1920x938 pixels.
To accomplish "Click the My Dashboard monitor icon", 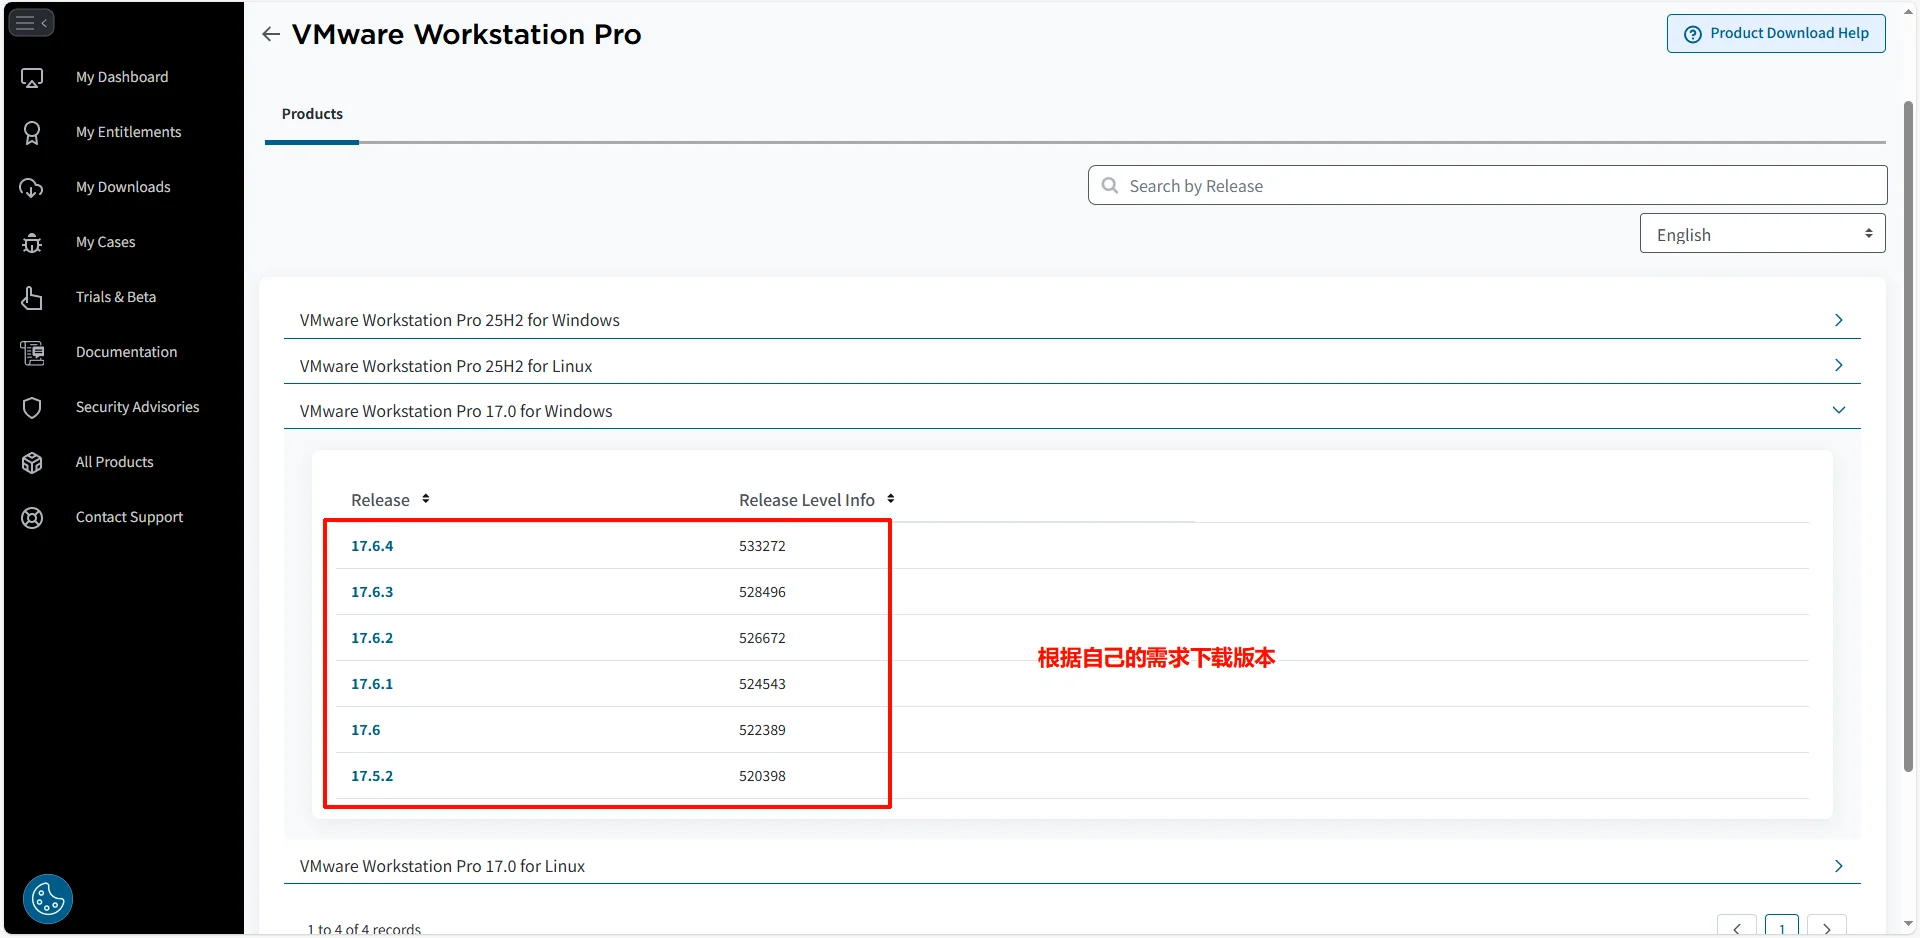I will pos(32,78).
